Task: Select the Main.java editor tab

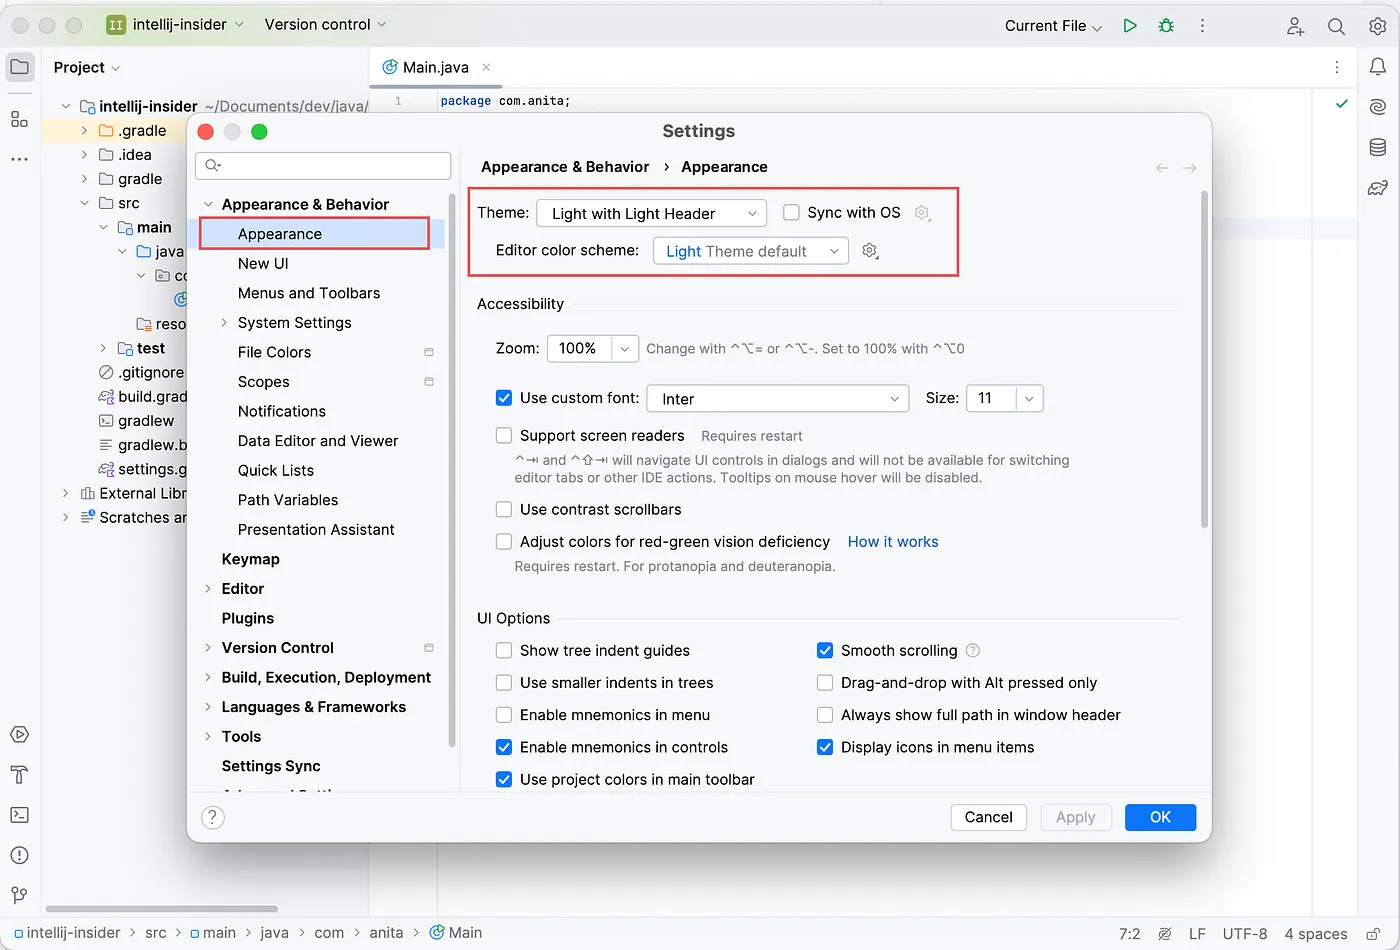Action: (x=433, y=68)
